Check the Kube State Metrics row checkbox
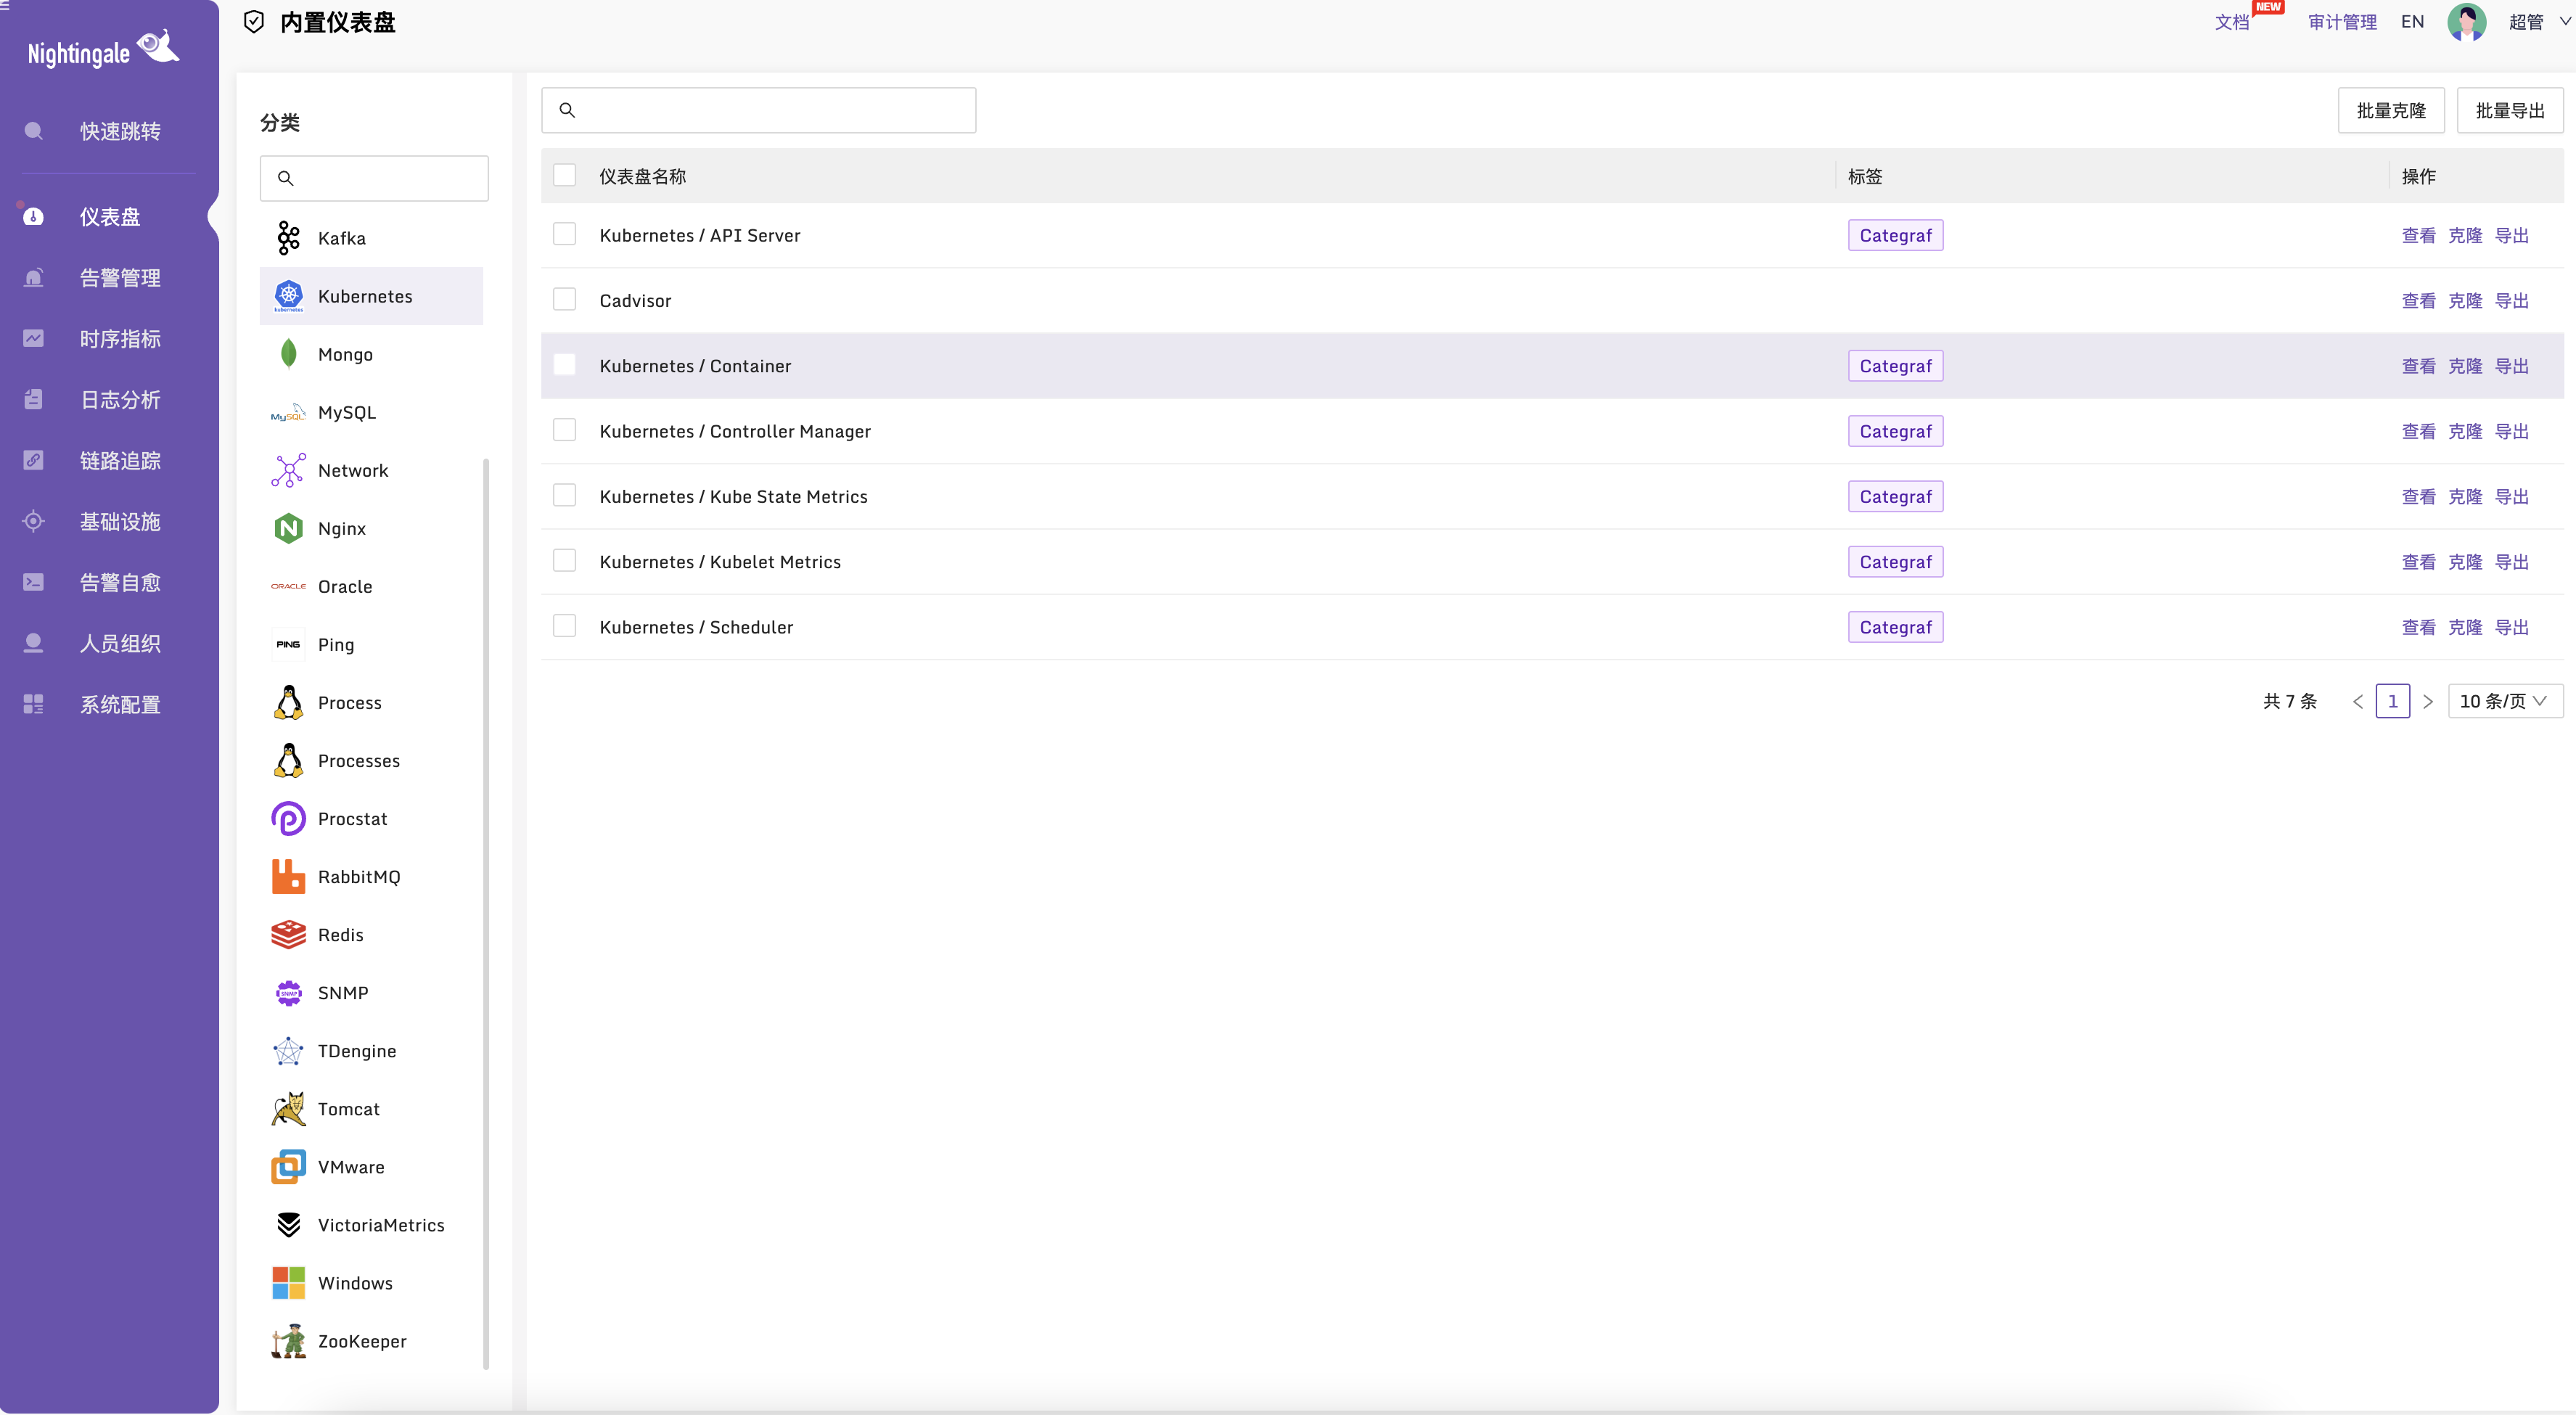 click(x=564, y=495)
